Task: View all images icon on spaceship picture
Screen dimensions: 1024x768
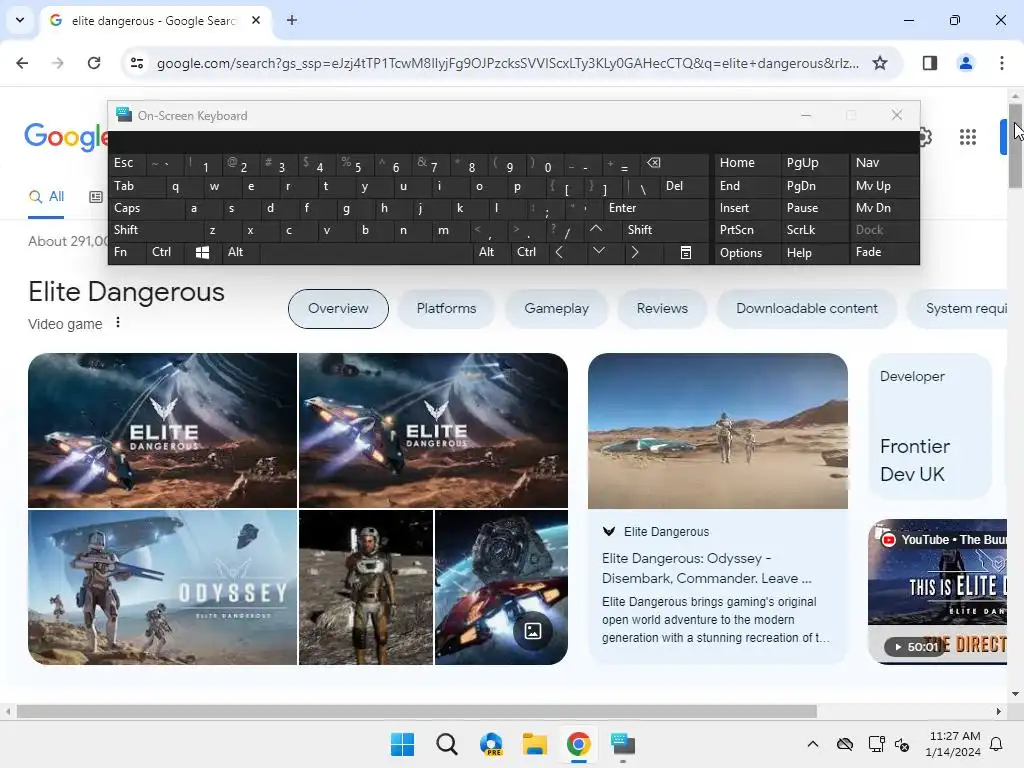Action: pyautogui.click(x=533, y=631)
